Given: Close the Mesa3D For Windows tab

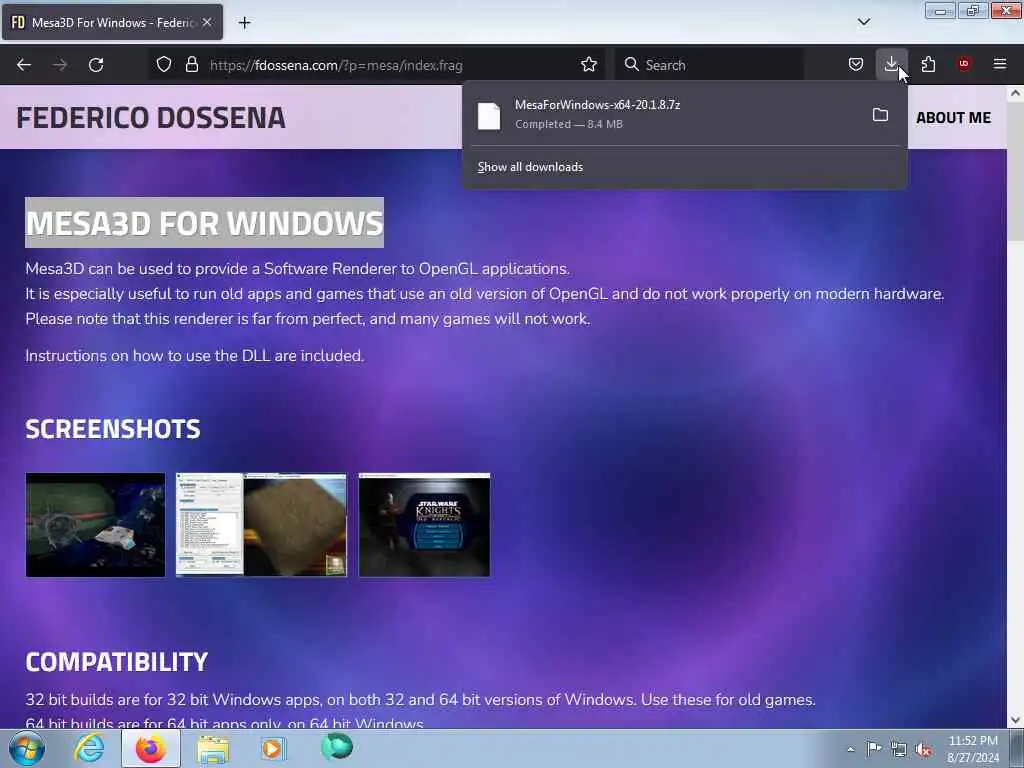Looking at the screenshot, I should [207, 22].
